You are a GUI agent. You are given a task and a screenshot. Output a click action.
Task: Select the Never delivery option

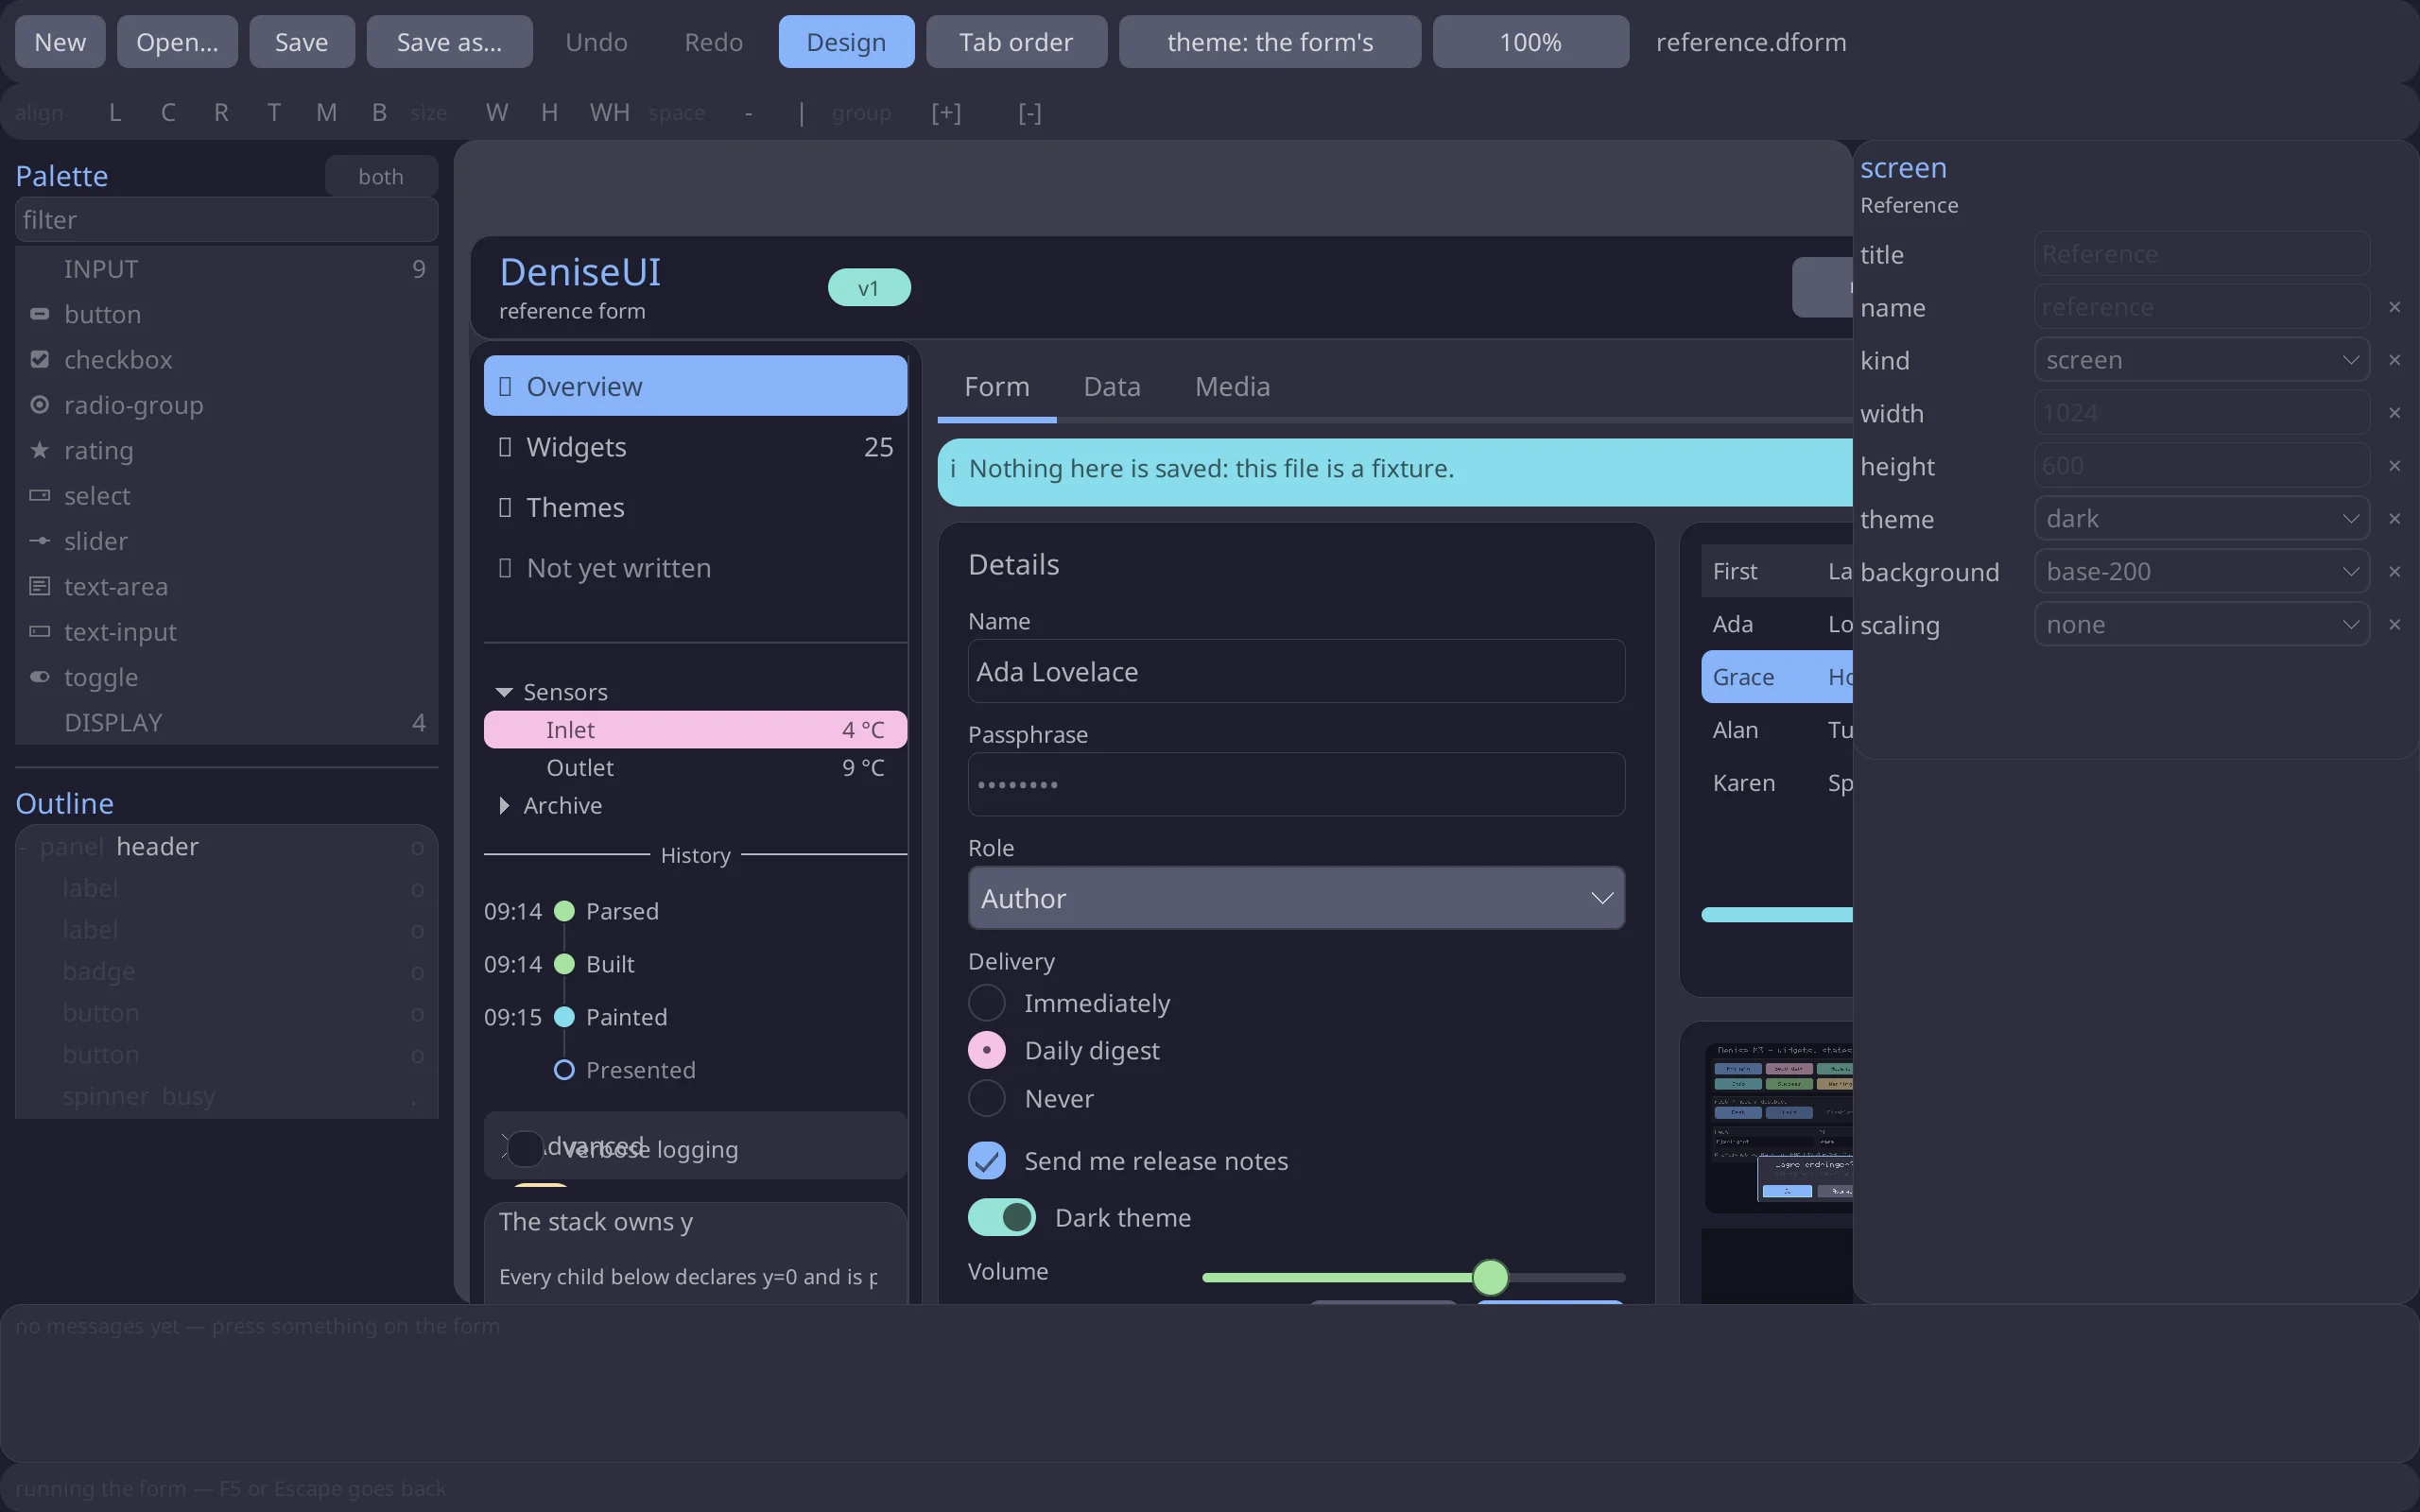987,1098
